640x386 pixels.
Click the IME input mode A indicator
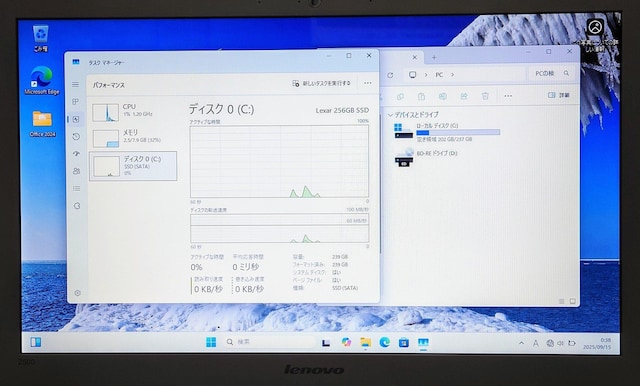point(536,344)
